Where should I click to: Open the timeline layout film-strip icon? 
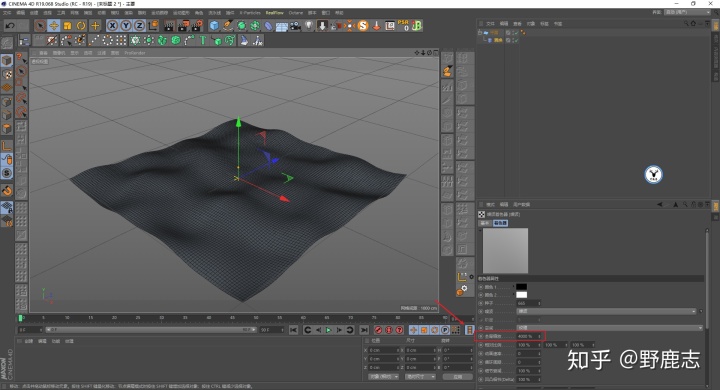[469, 330]
